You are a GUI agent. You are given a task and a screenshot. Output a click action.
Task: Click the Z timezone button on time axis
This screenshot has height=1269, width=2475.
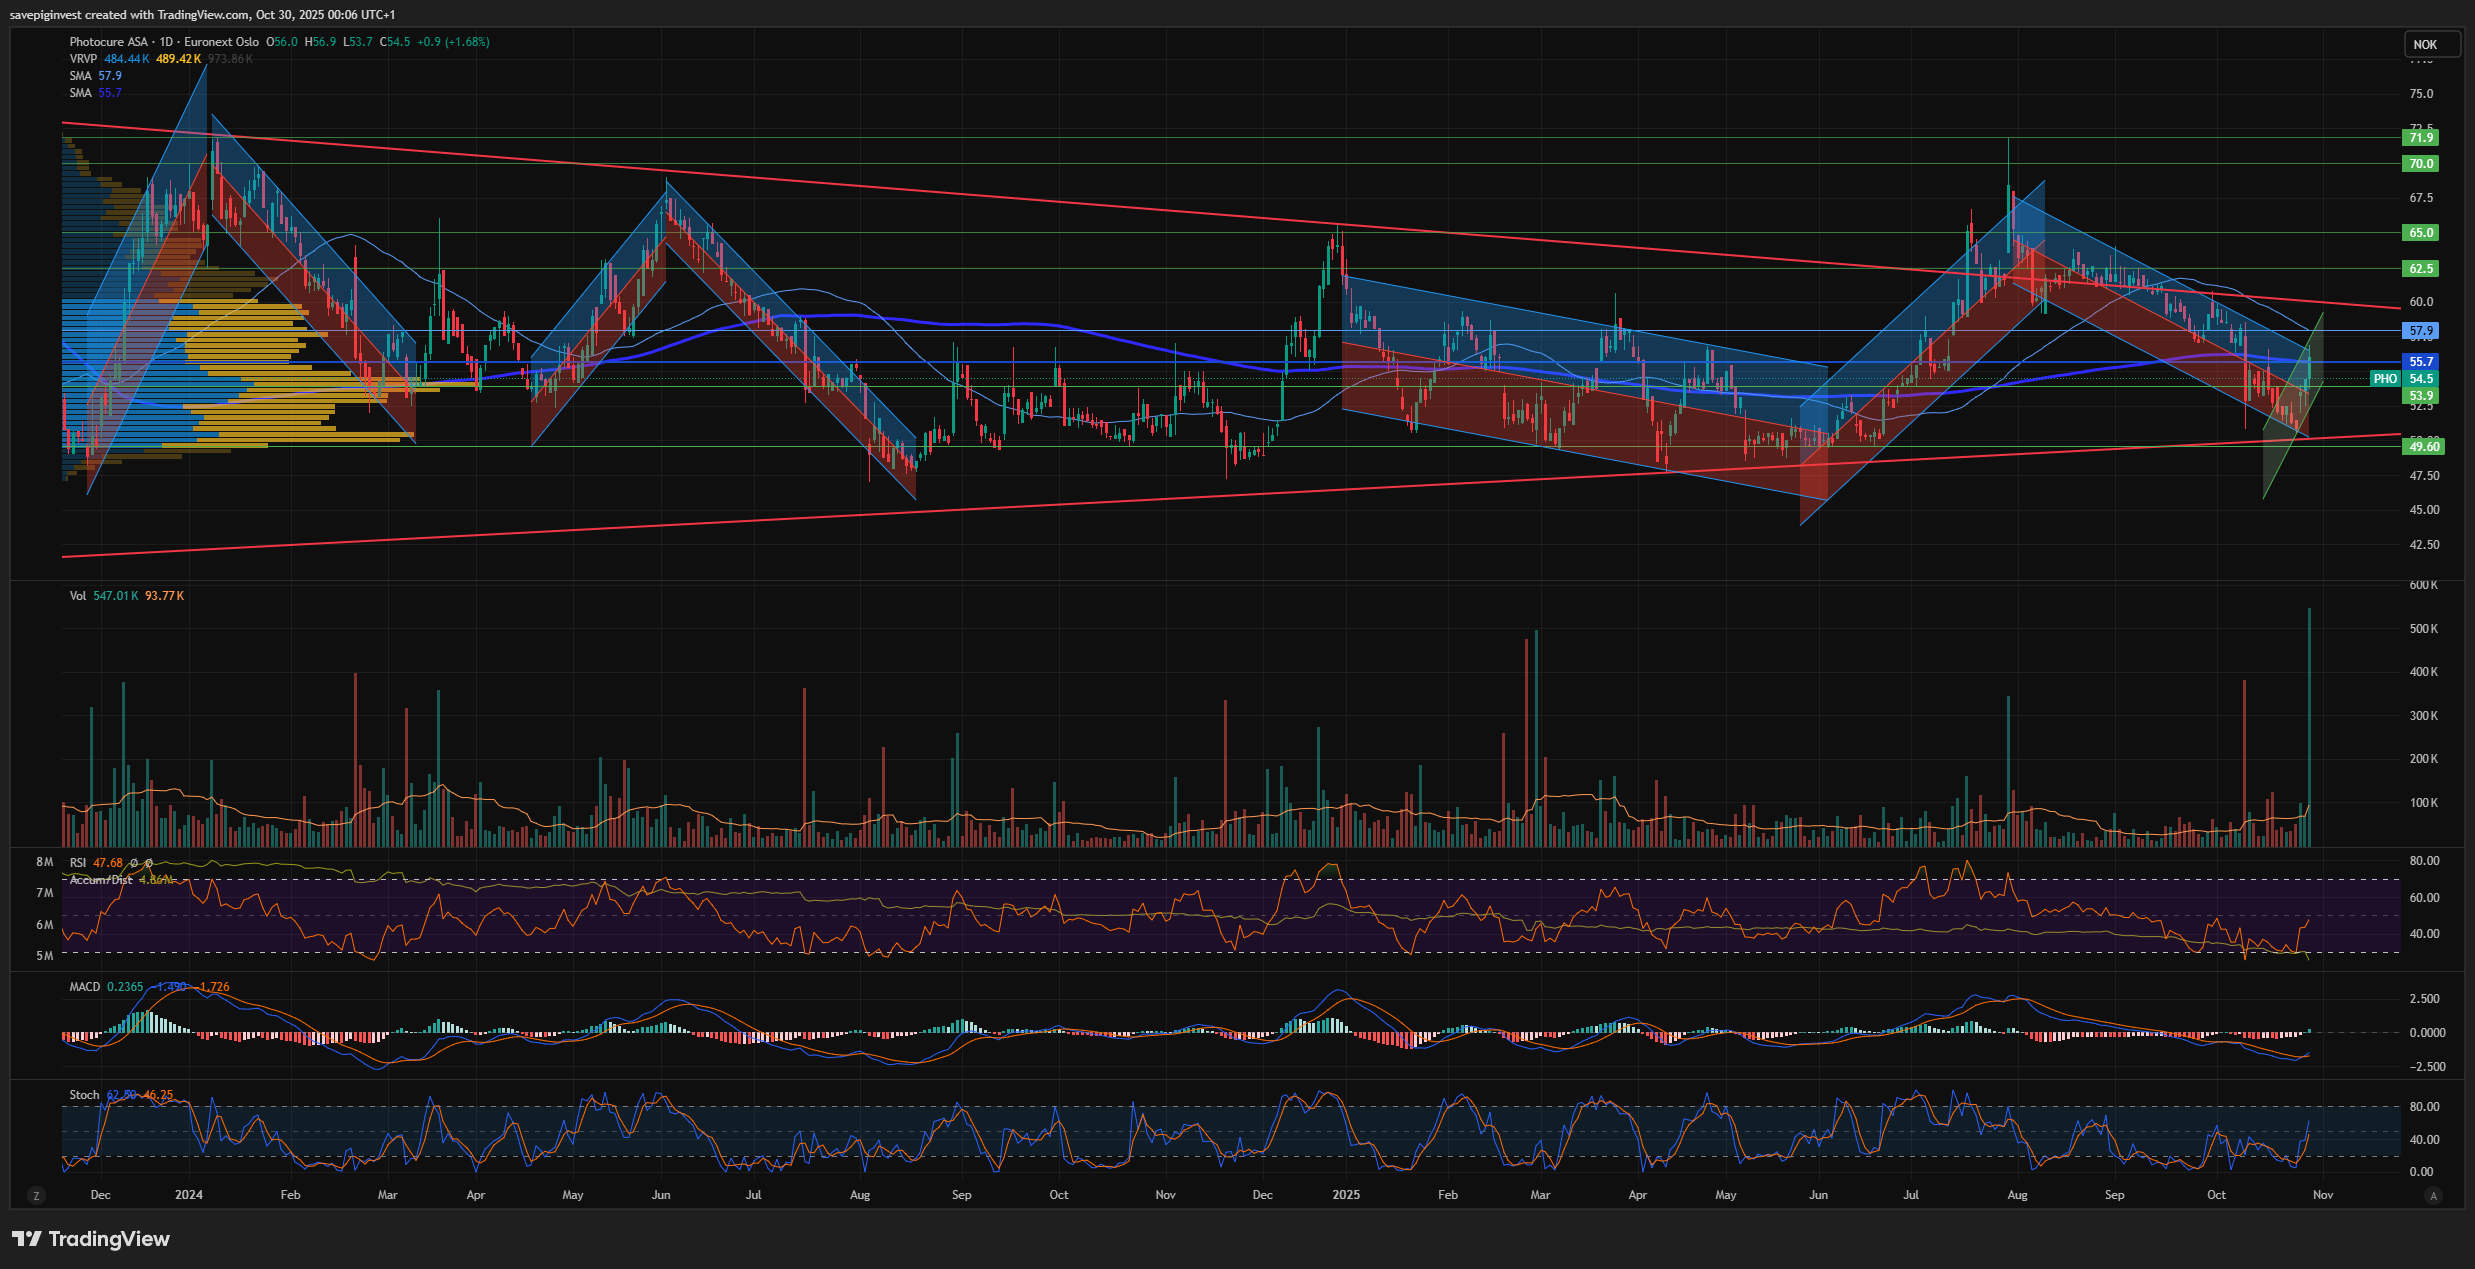click(x=36, y=1195)
